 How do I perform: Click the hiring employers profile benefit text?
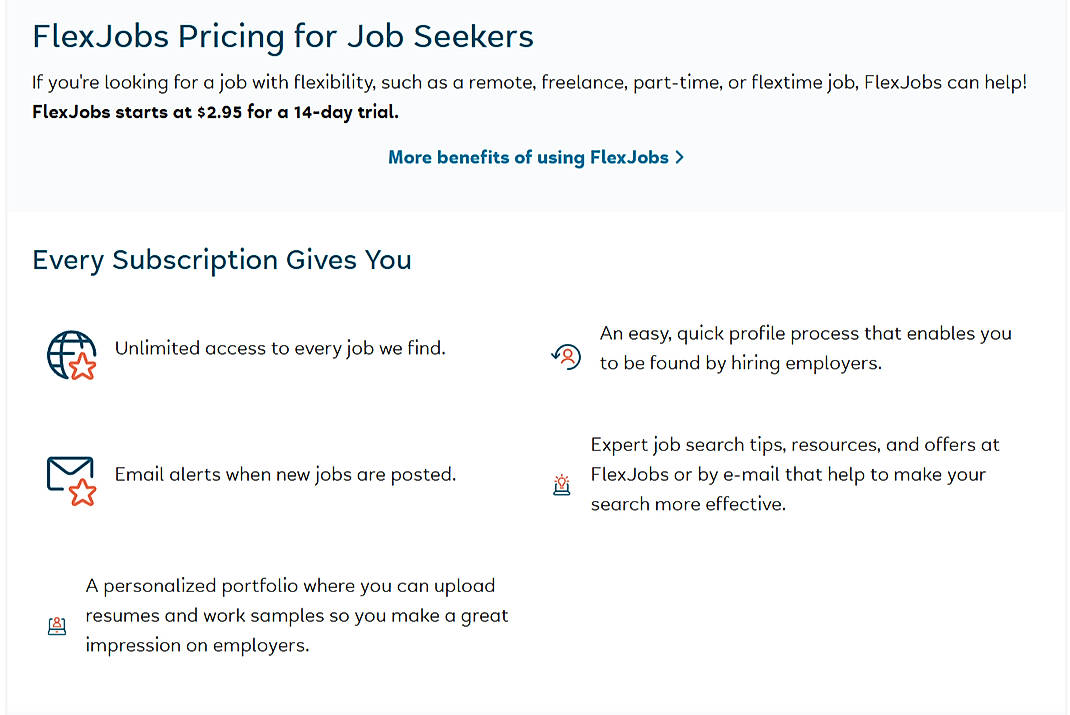(x=803, y=348)
